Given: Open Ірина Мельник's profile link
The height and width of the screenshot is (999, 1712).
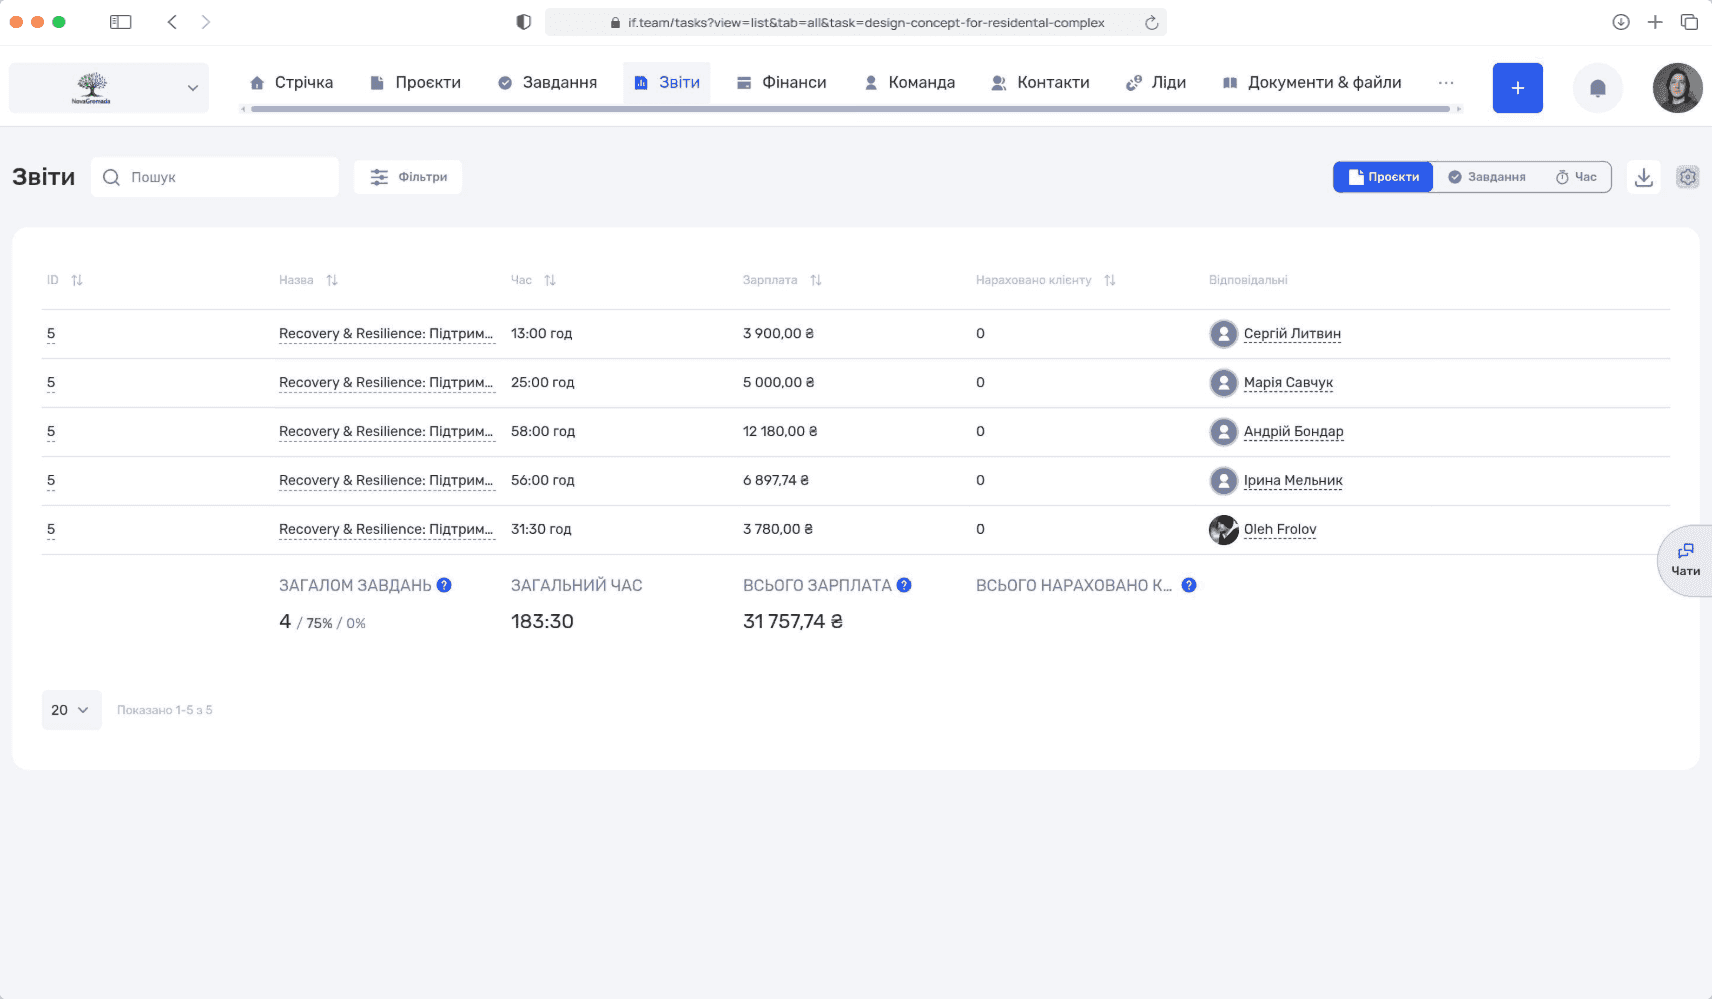Looking at the screenshot, I should (x=1293, y=481).
